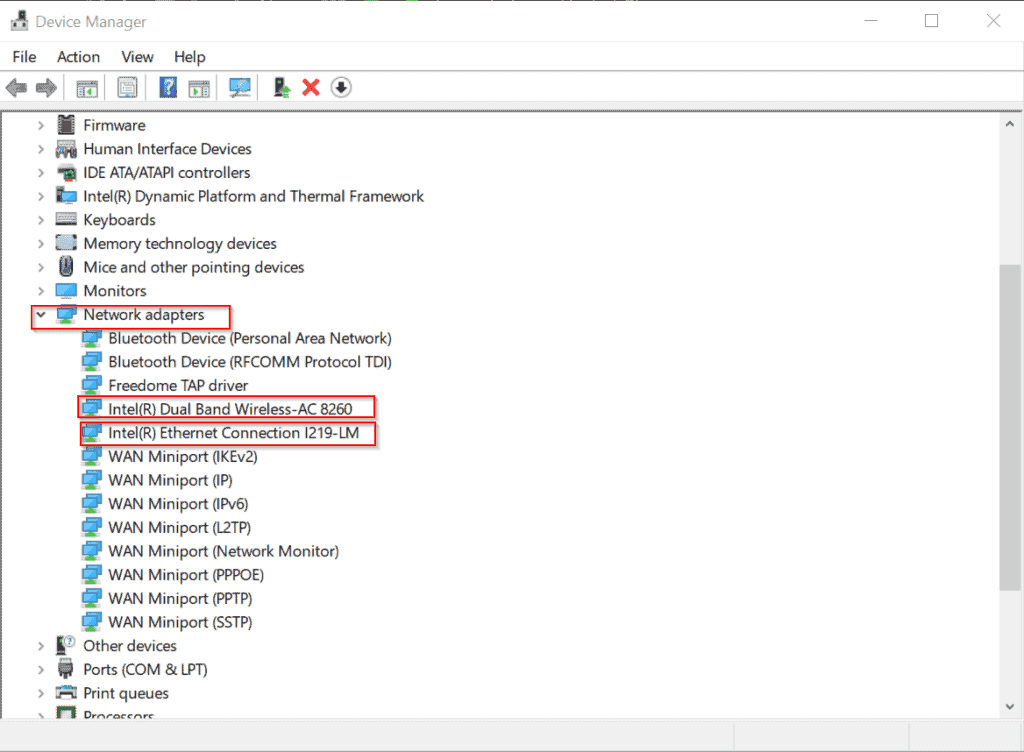Click Freedome TAP driver adapter icon

91,385
